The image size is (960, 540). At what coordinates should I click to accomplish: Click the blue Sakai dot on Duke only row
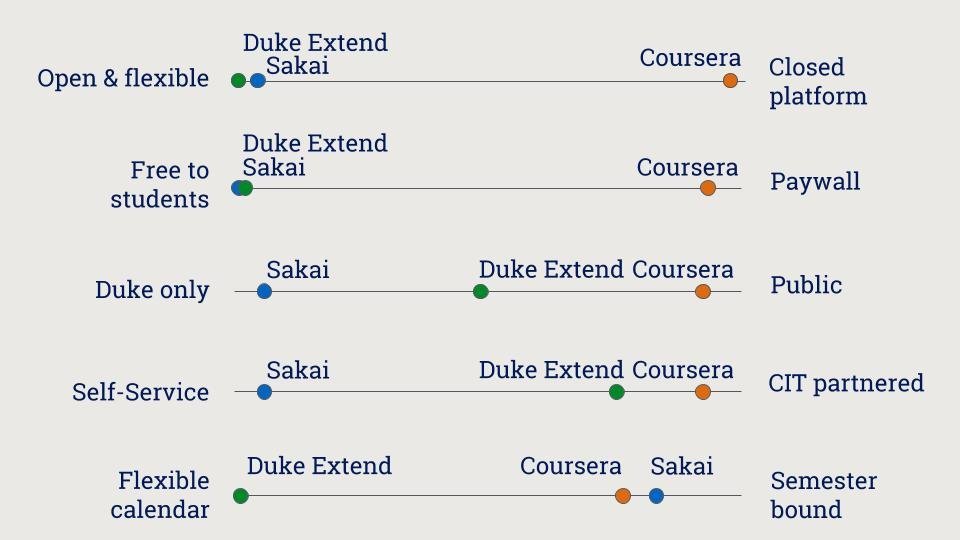tap(264, 292)
